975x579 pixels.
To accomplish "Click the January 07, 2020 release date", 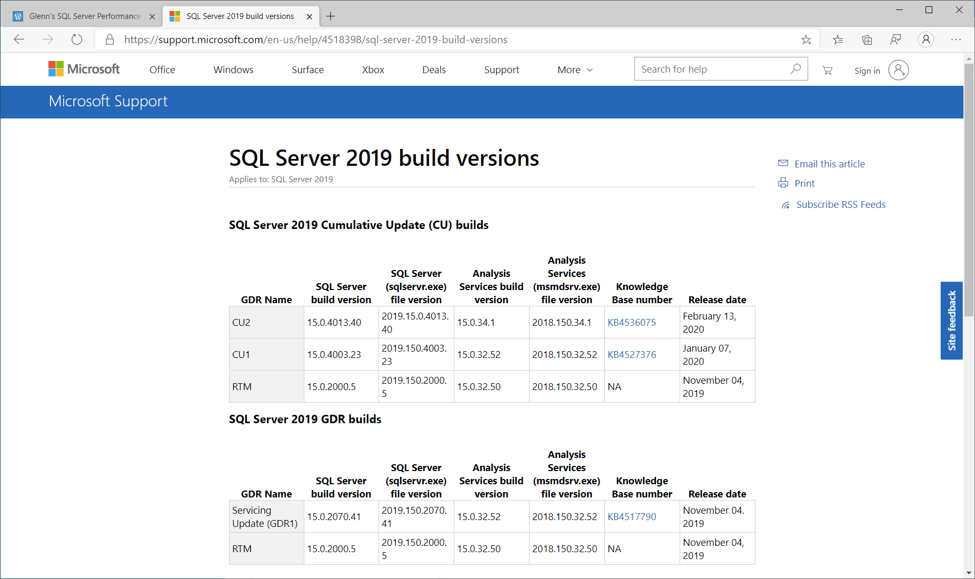I will coord(717,354).
